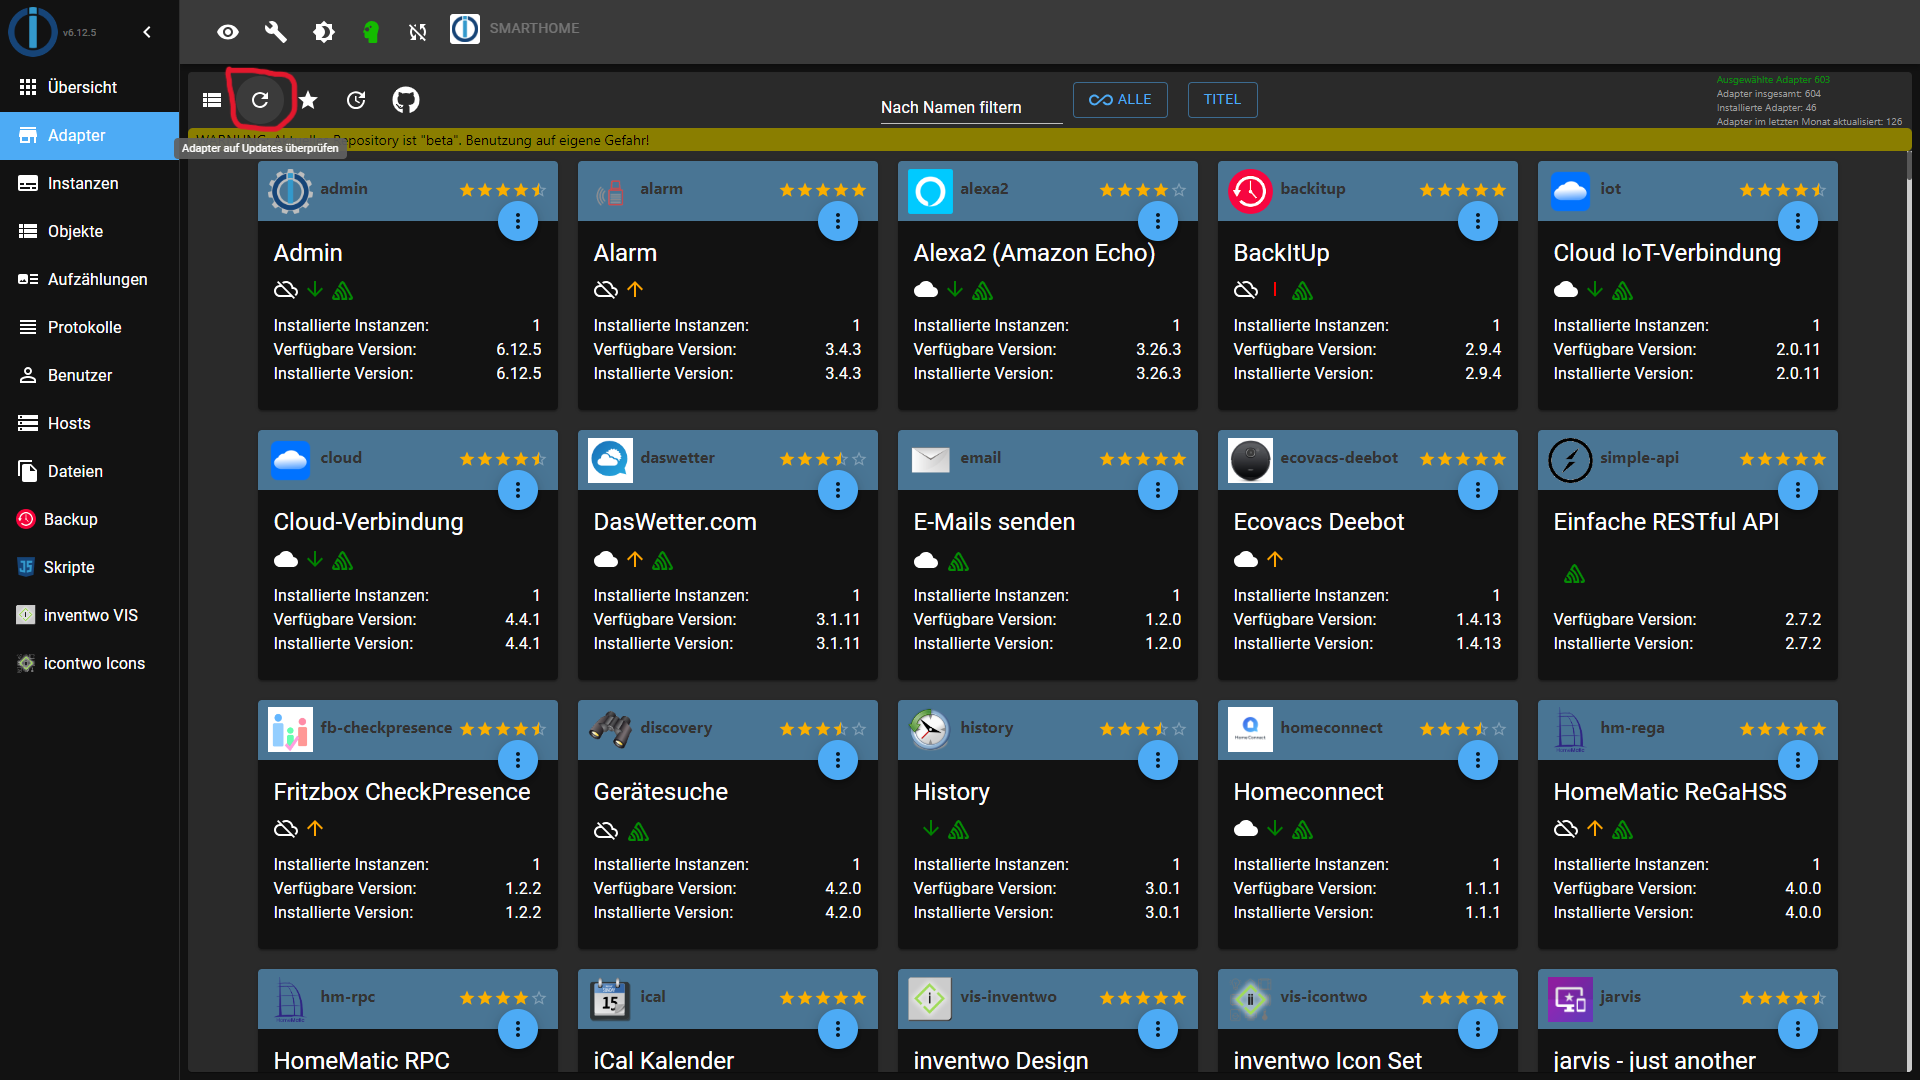
Task: Open Backup sidebar entry
Action: (90, 519)
